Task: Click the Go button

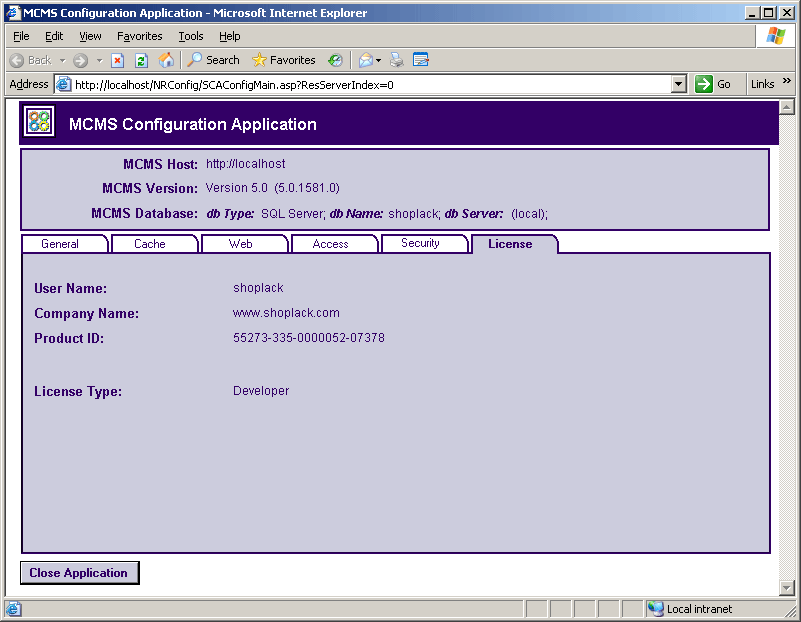Action: tap(713, 84)
